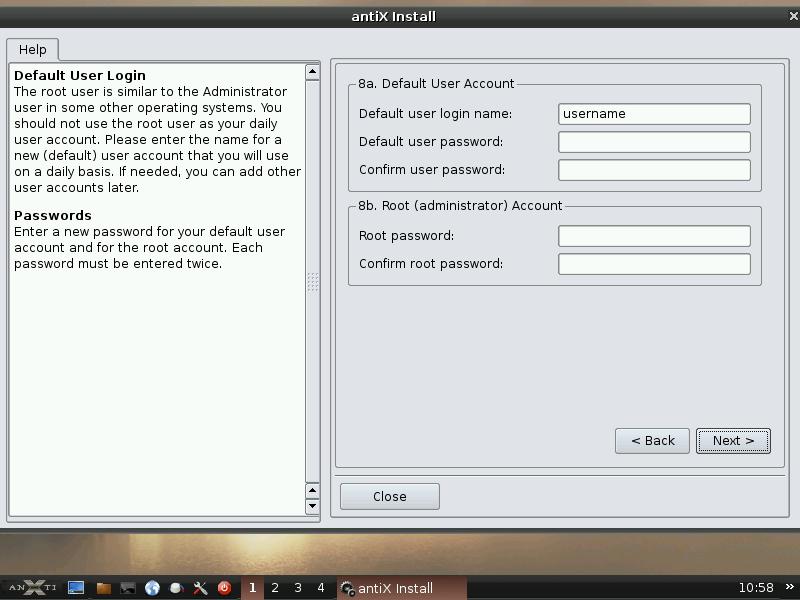Switch to workspace 1
800x600 pixels.
point(252,588)
